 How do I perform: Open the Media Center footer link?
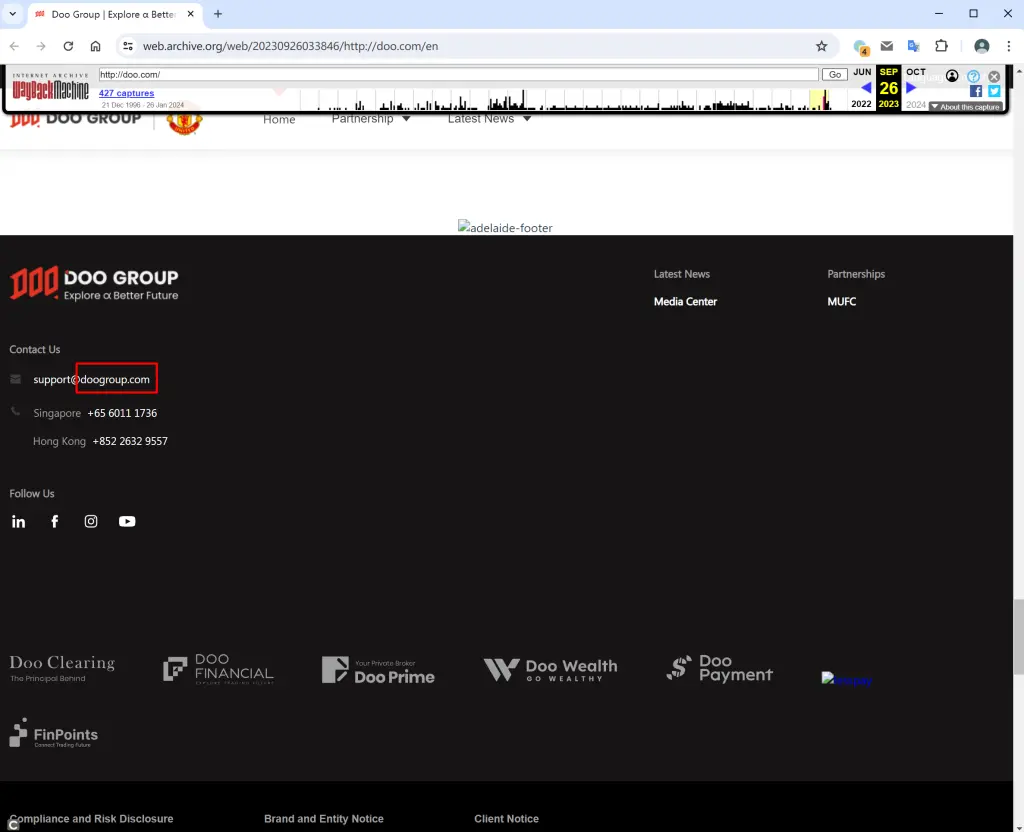pyautogui.click(x=685, y=301)
